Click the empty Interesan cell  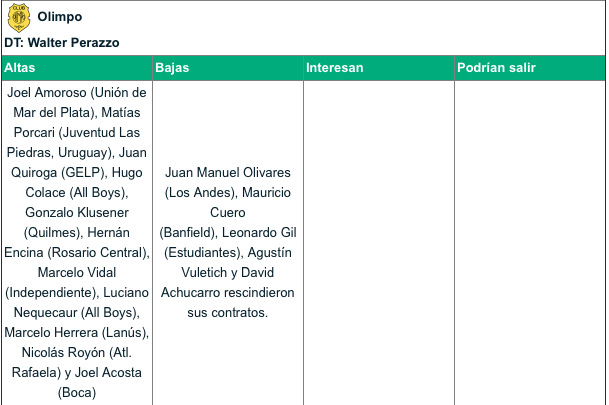tap(379, 243)
